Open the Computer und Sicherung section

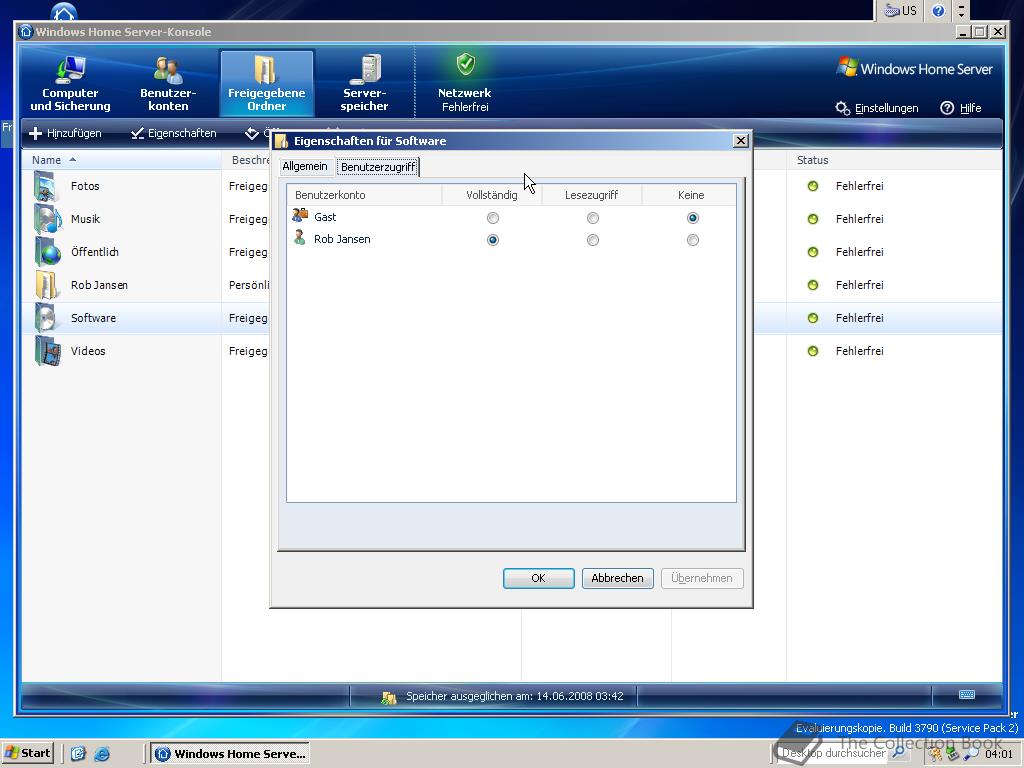click(x=71, y=84)
